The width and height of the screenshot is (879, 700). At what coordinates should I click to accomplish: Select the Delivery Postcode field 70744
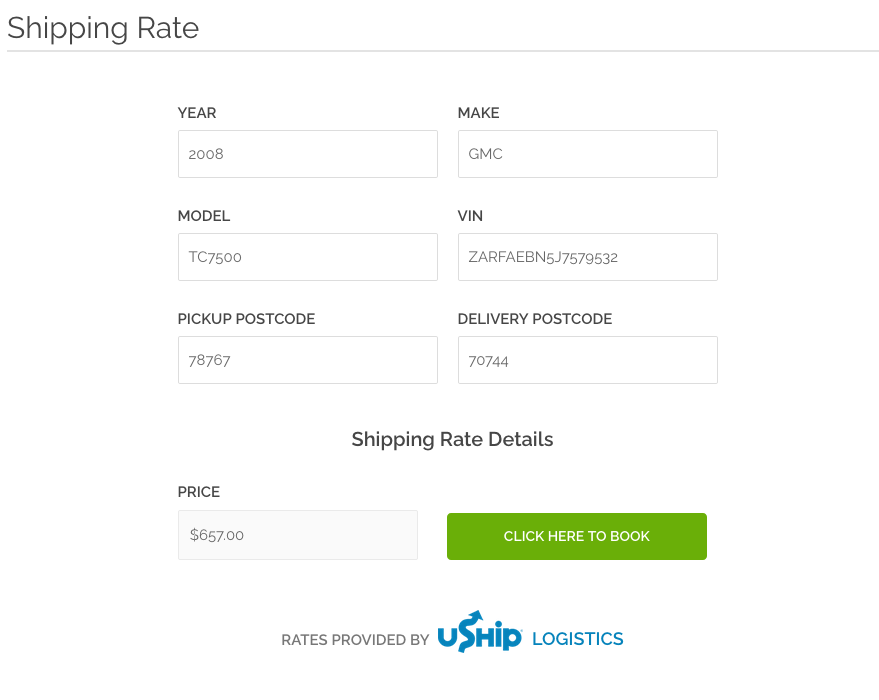point(587,360)
